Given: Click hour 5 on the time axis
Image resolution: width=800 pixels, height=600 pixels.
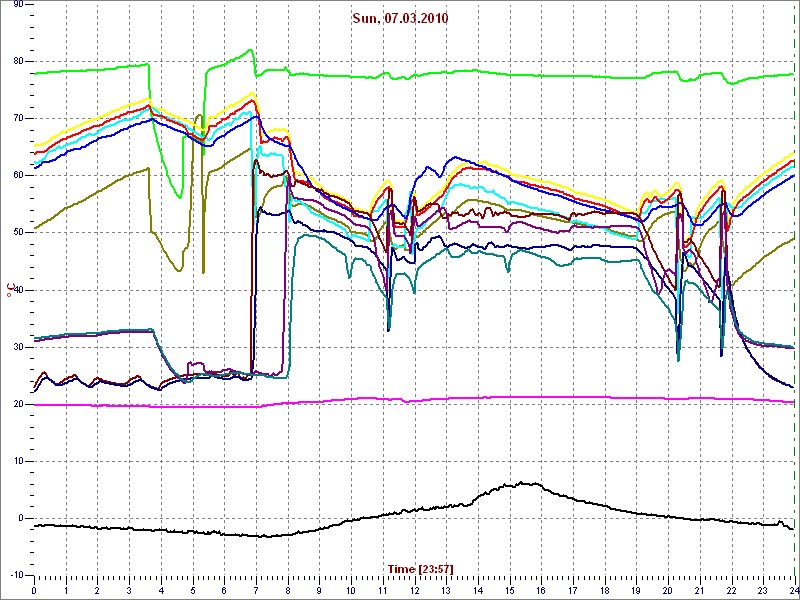Looking at the screenshot, I should click(193, 589).
